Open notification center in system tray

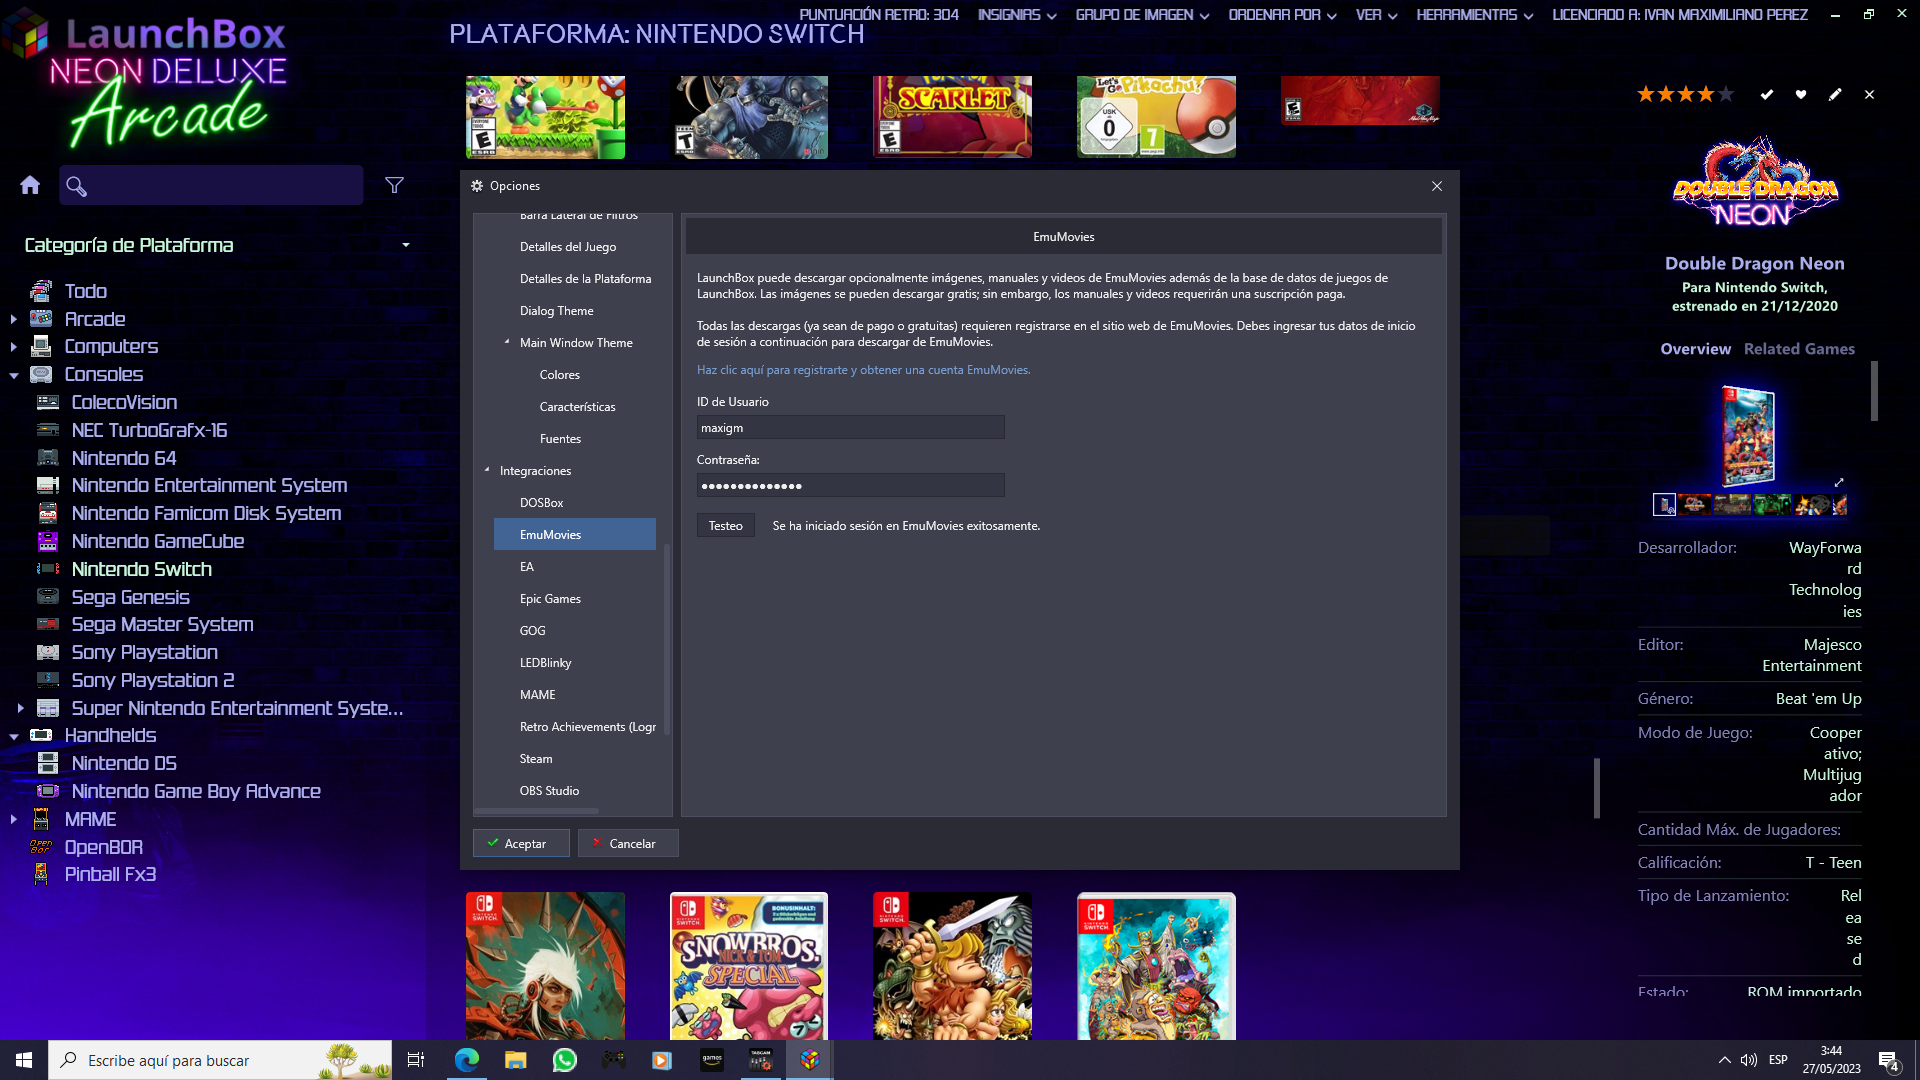point(1889,1061)
